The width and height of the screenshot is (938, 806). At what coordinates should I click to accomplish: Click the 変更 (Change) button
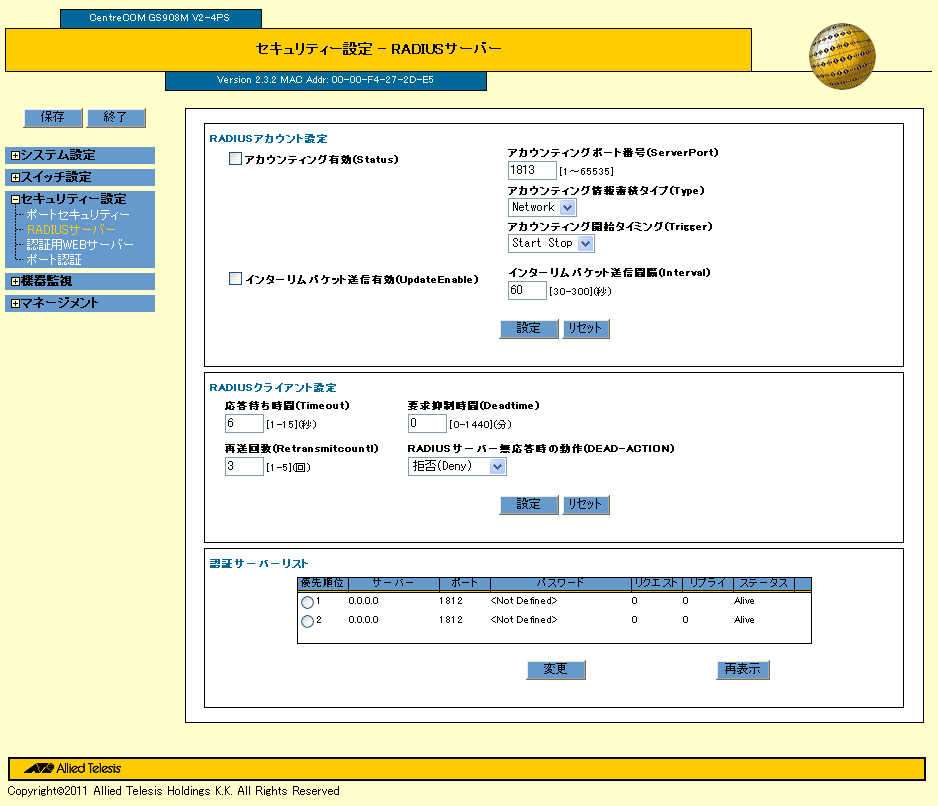pos(556,670)
